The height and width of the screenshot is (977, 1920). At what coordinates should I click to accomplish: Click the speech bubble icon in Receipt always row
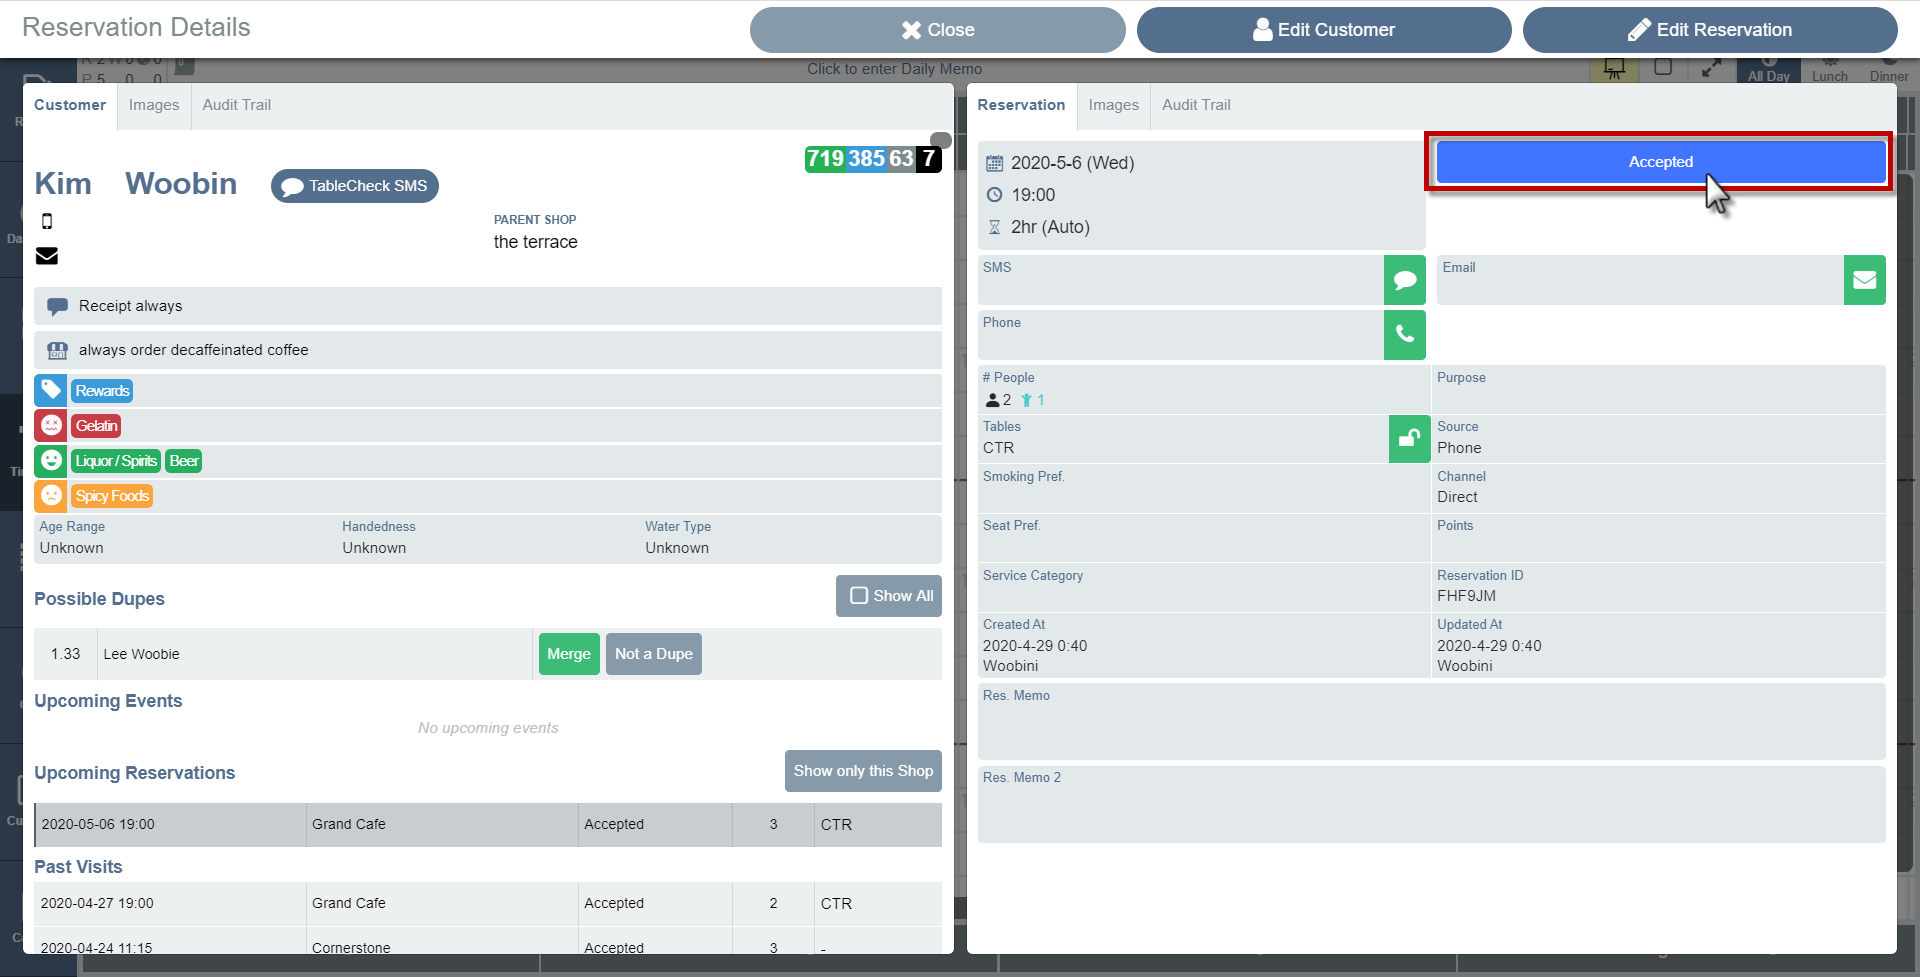(58, 306)
